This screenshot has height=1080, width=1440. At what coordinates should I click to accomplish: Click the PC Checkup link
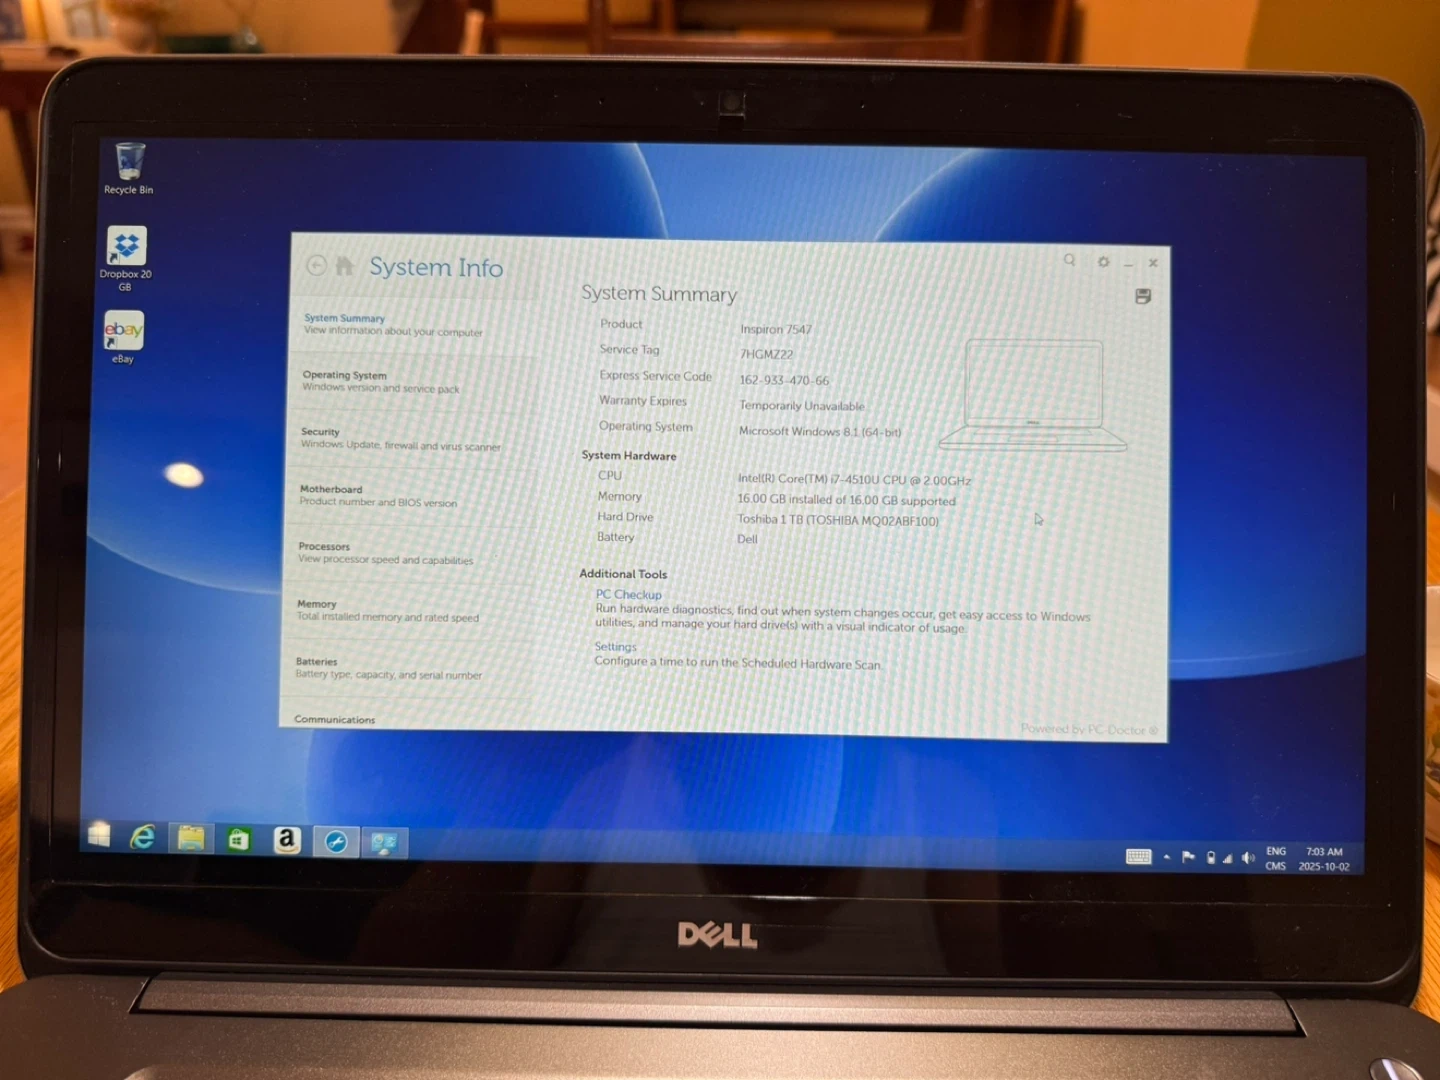(628, 594)
